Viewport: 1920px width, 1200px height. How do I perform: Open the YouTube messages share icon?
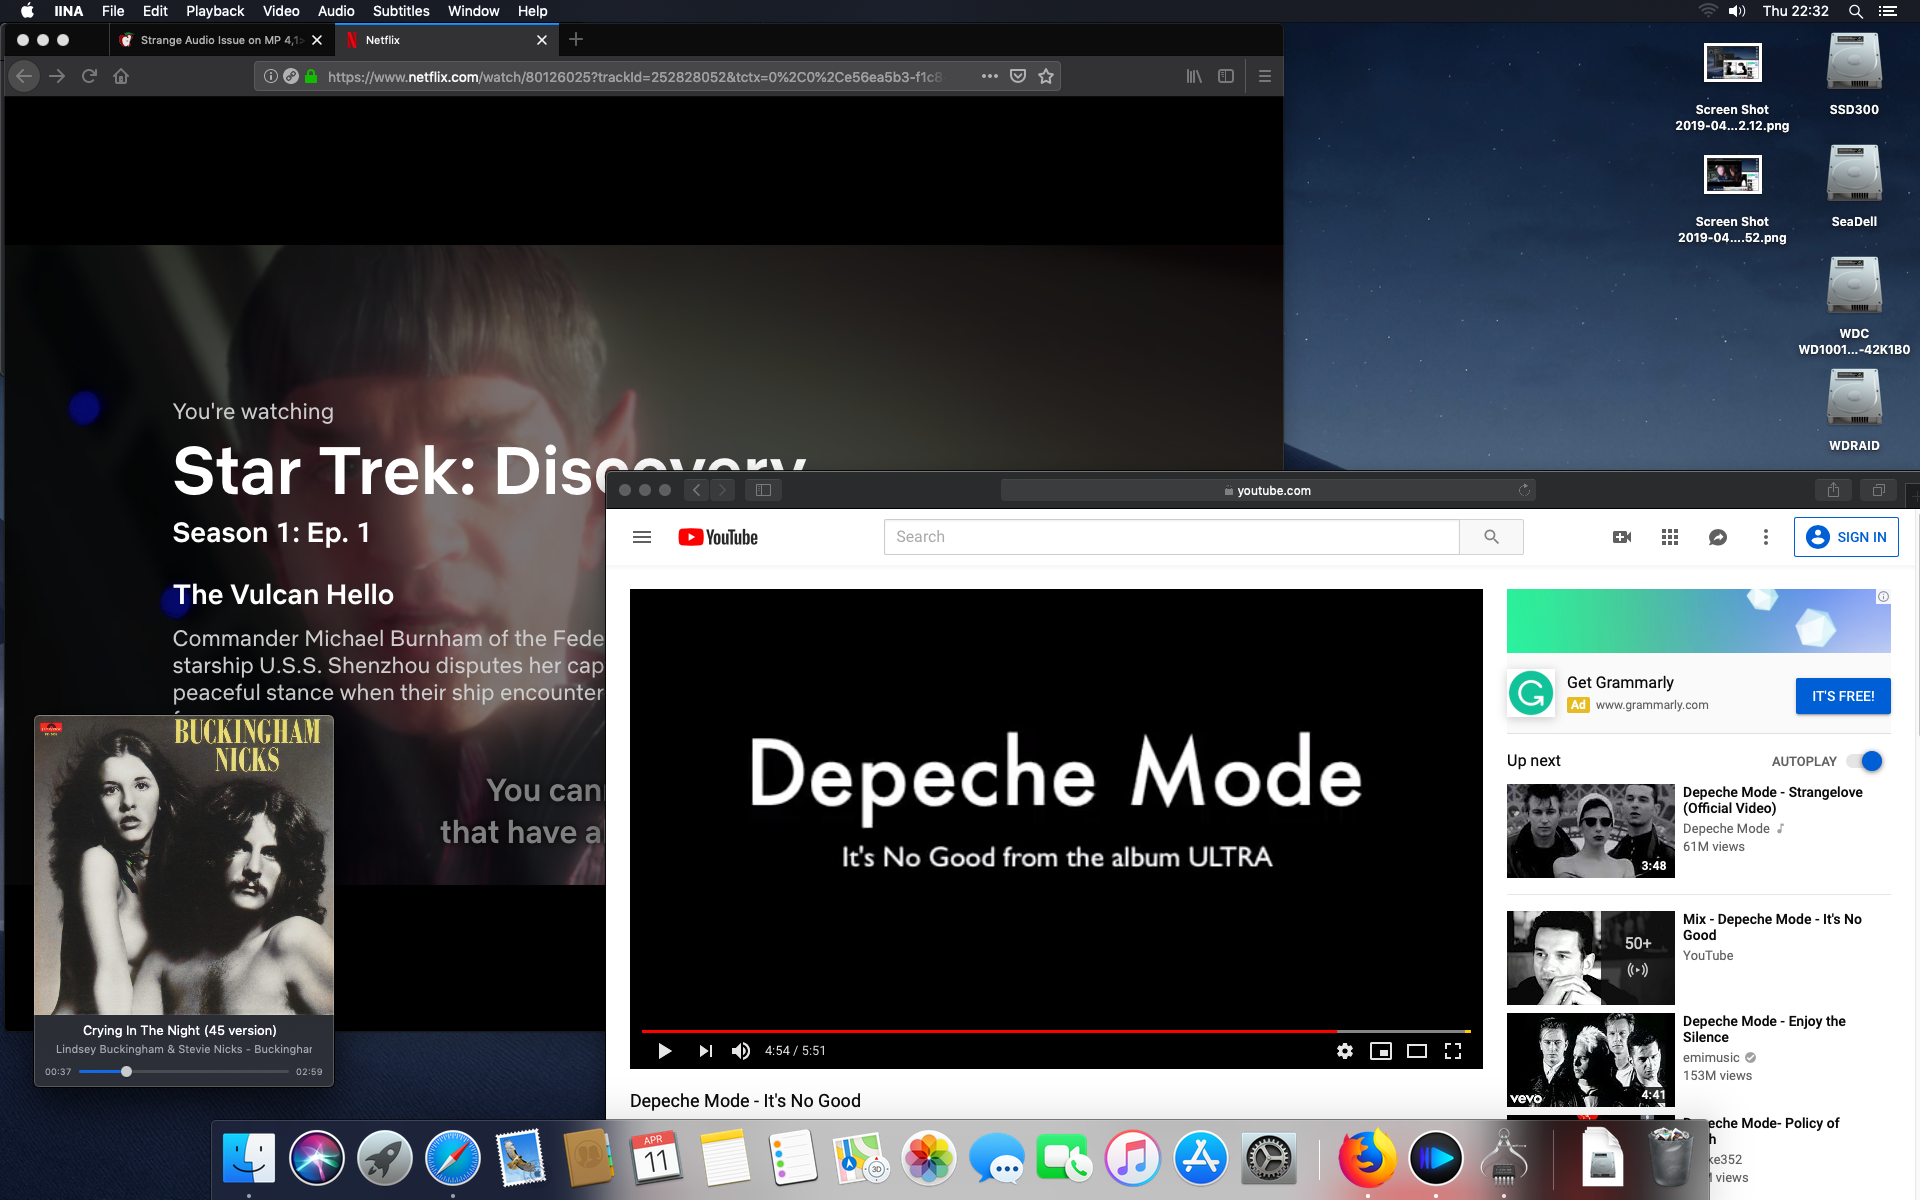click(x=1718, y=537)
